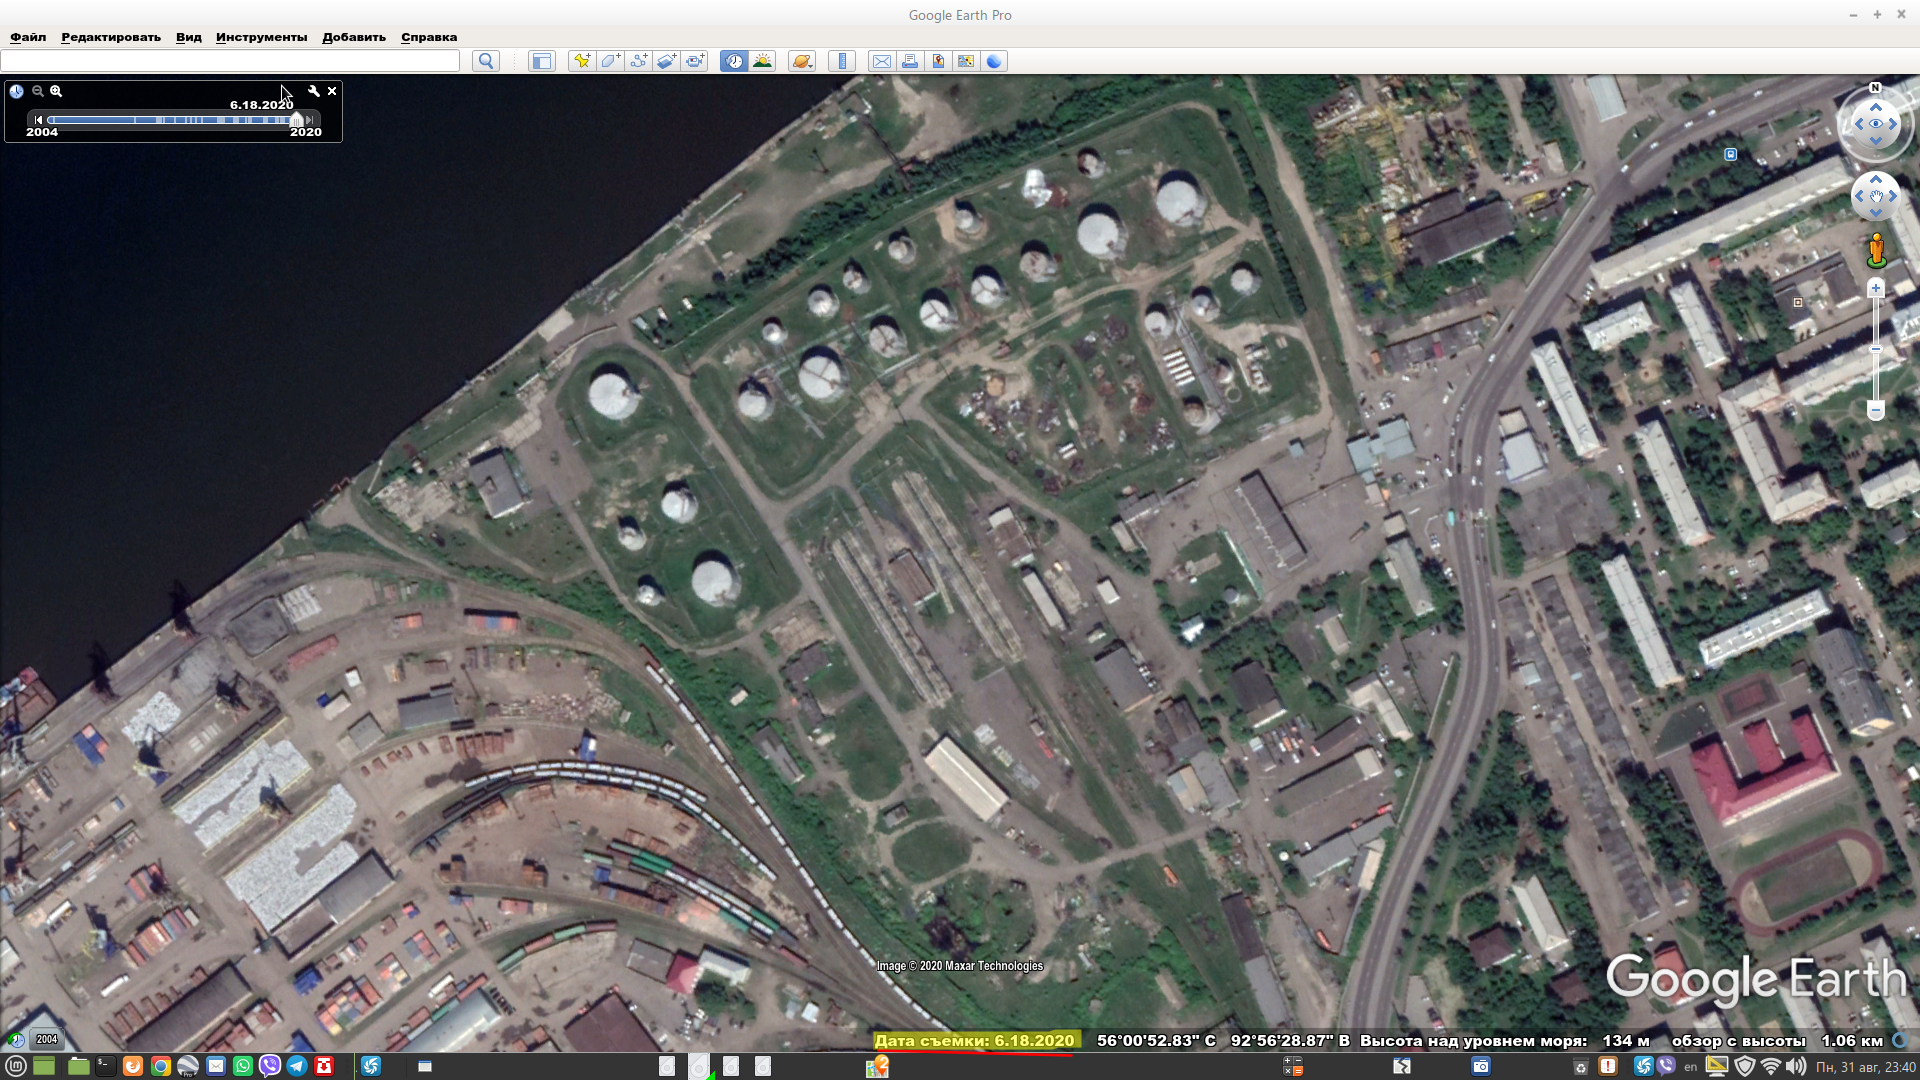Open the planet switcher dropdown
The image size is (1920, 1080).
tap(801, 61)
